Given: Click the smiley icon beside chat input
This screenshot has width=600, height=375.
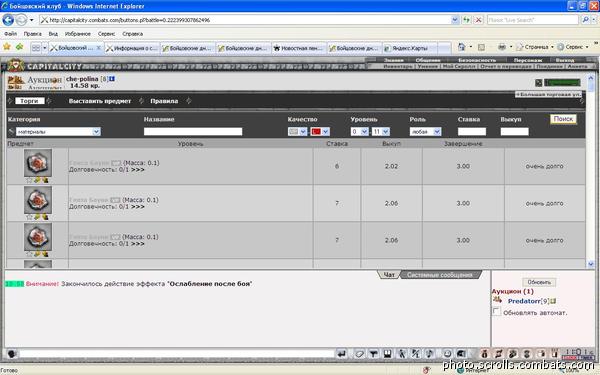Looking at the screenshot, I should tap(11, 354).
